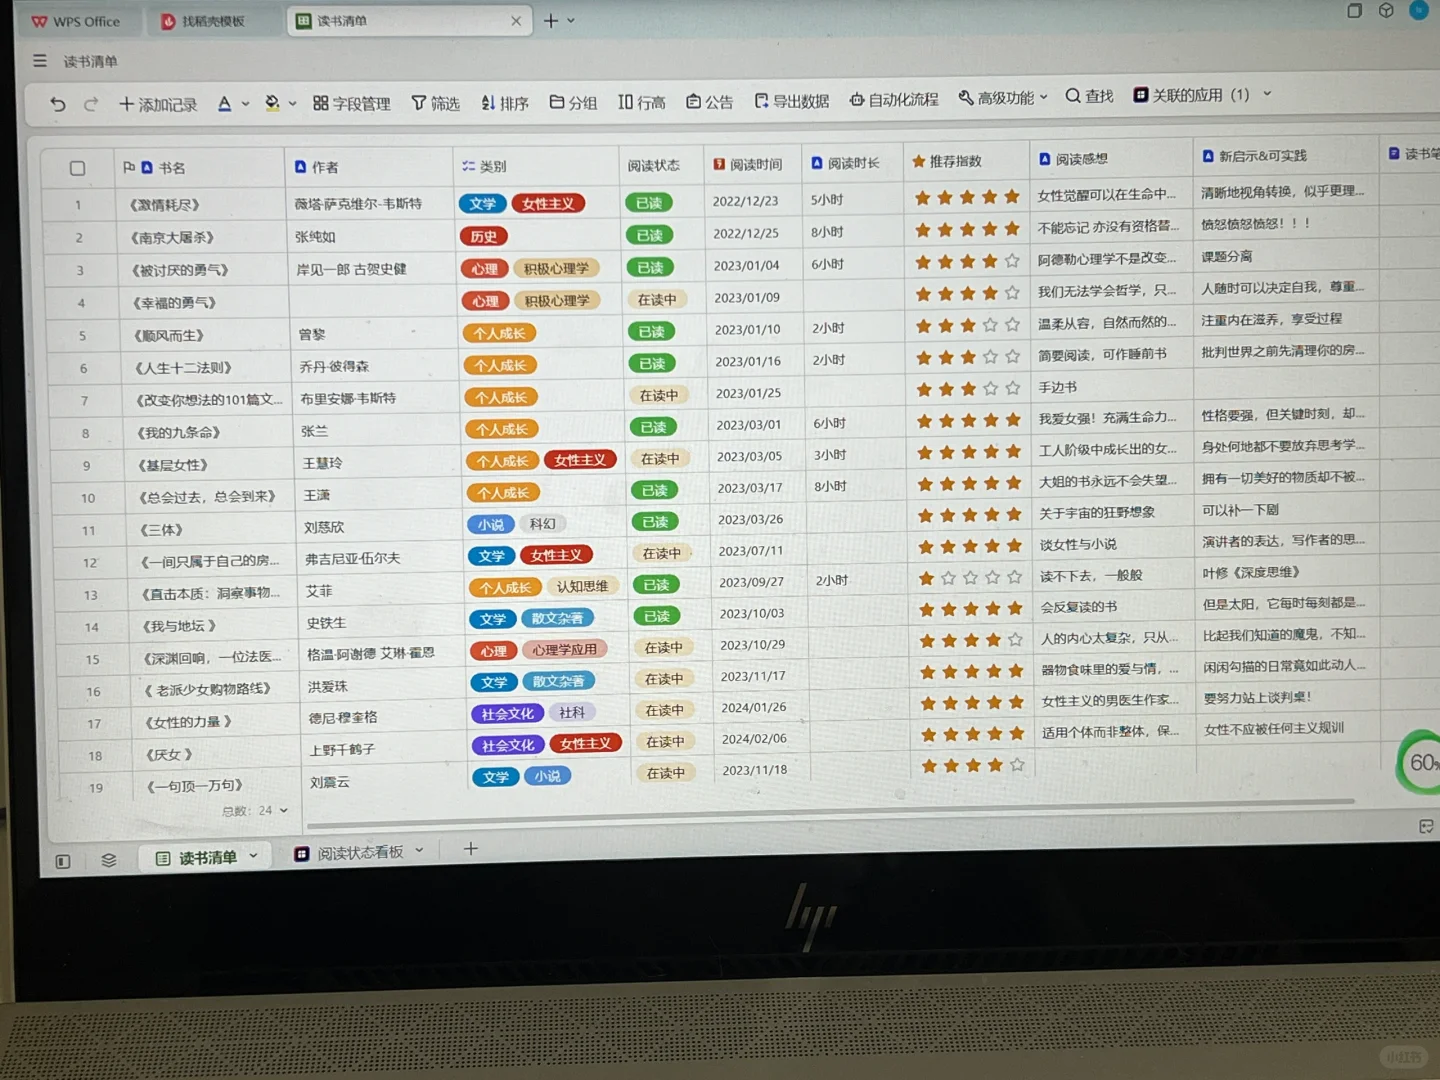The width and height of the screenshot is (1440, 1080).
Task: Click 导出数据 export data
Action: click(791, 101)
